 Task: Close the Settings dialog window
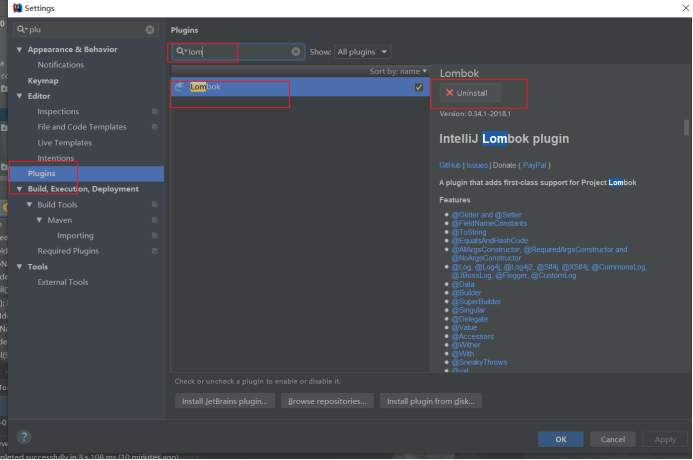coord(685,8)
